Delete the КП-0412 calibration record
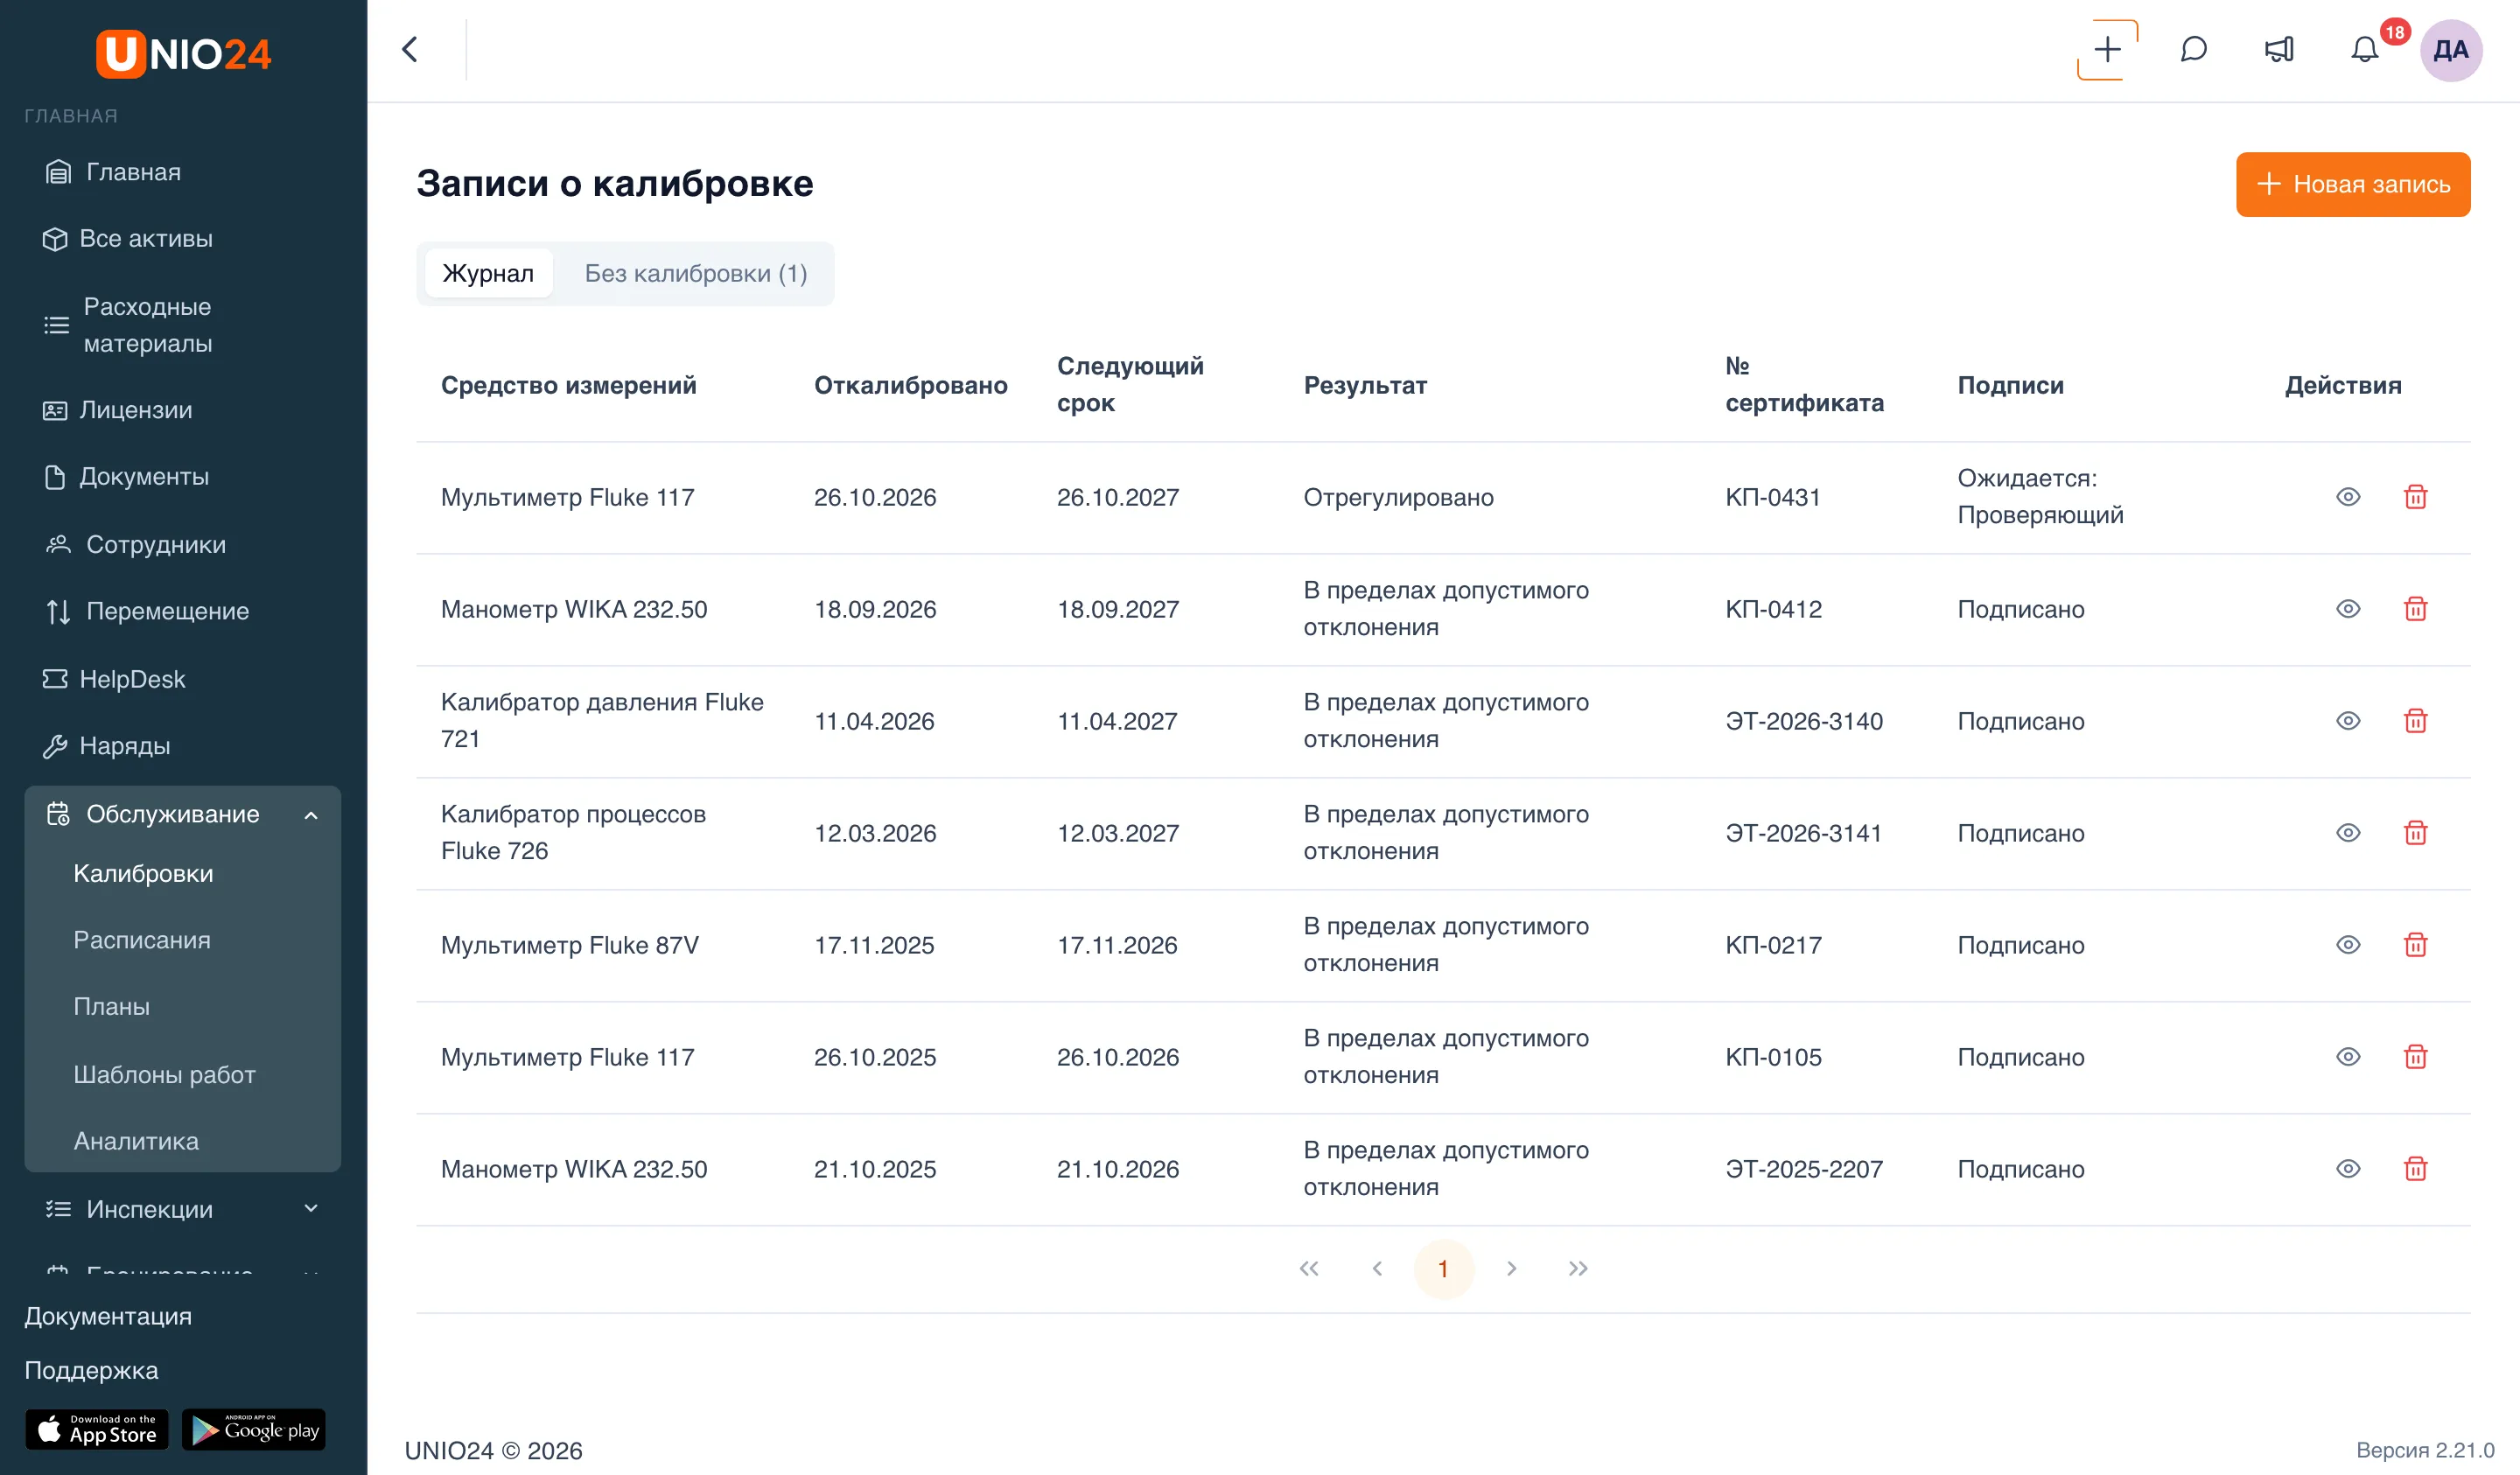2520x1475 pixels. (2415, 609)
